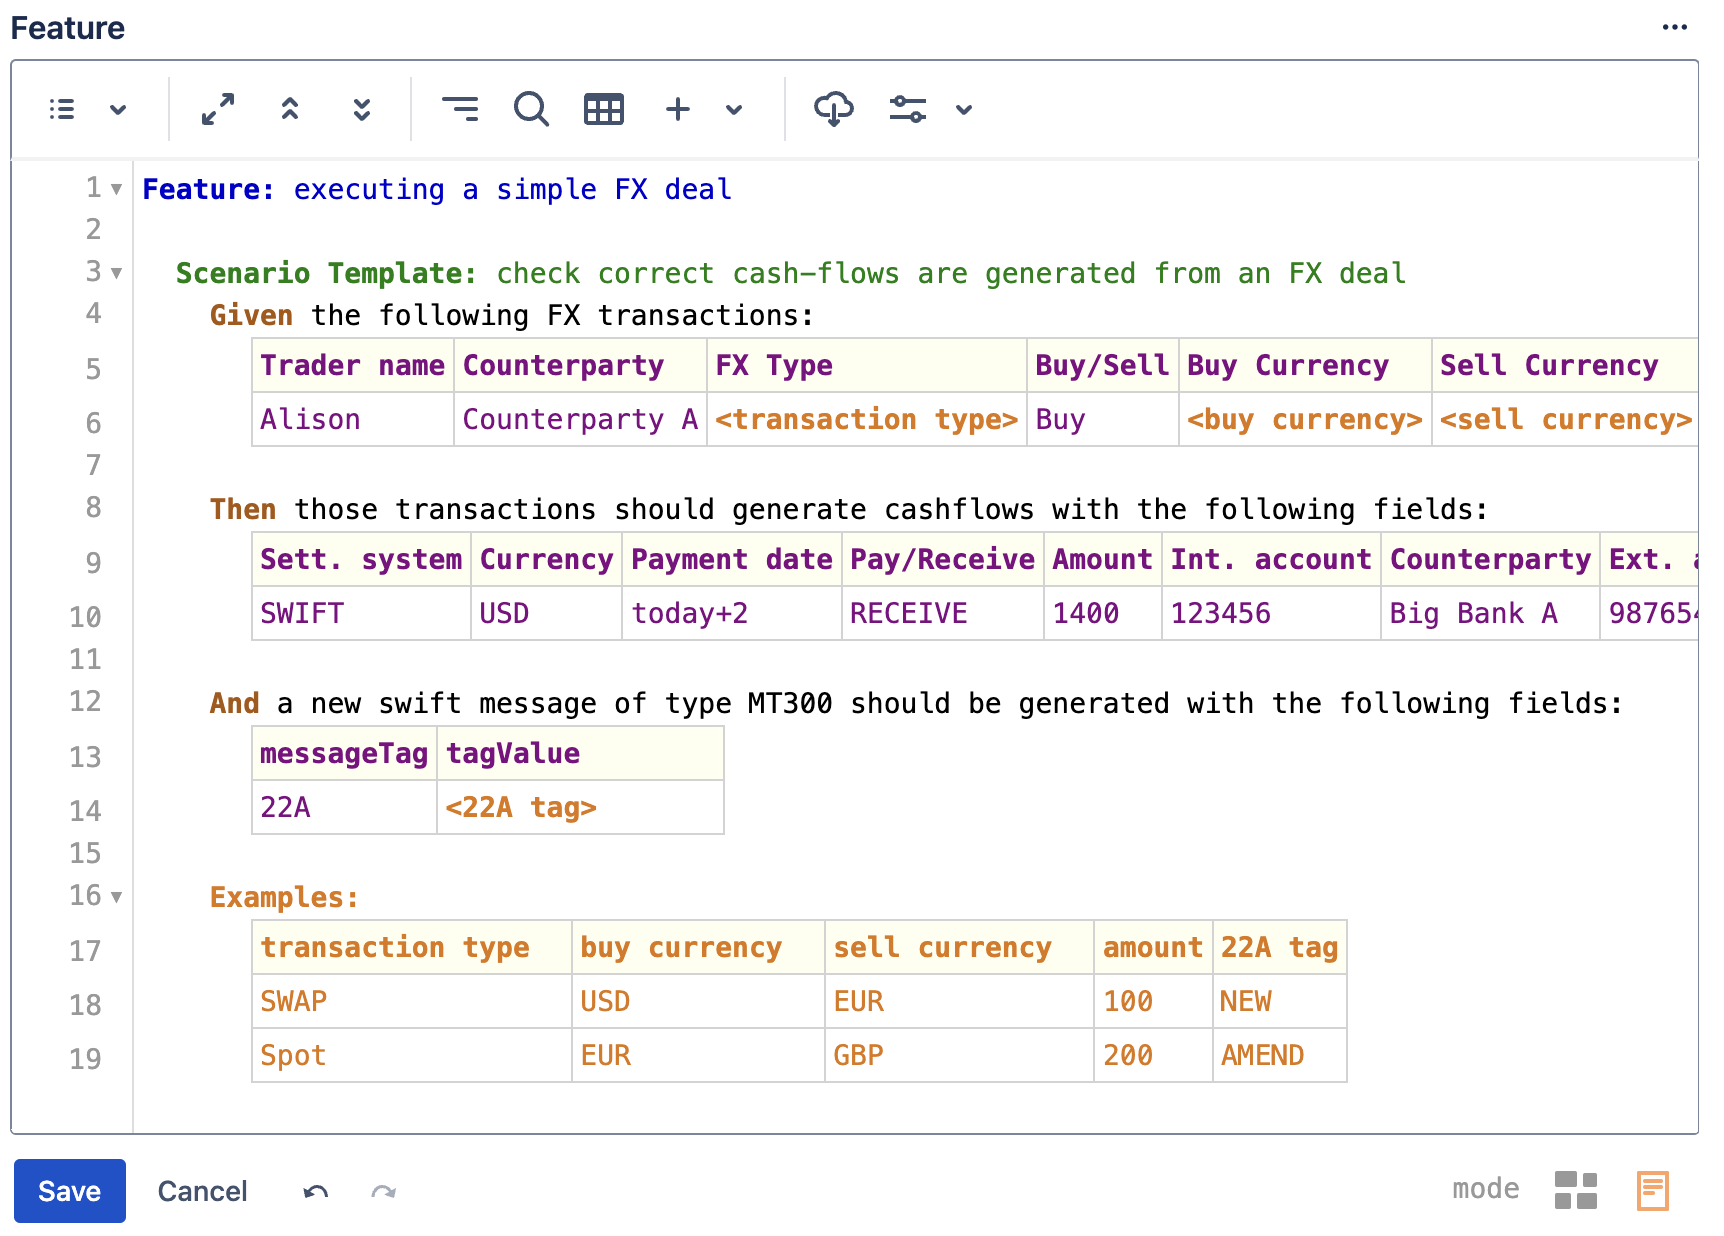This screenshot has height=1236, width=1724.
Task: Click the '1400' amount cell
Action: pyautogui.click(x=1103, y=613)
